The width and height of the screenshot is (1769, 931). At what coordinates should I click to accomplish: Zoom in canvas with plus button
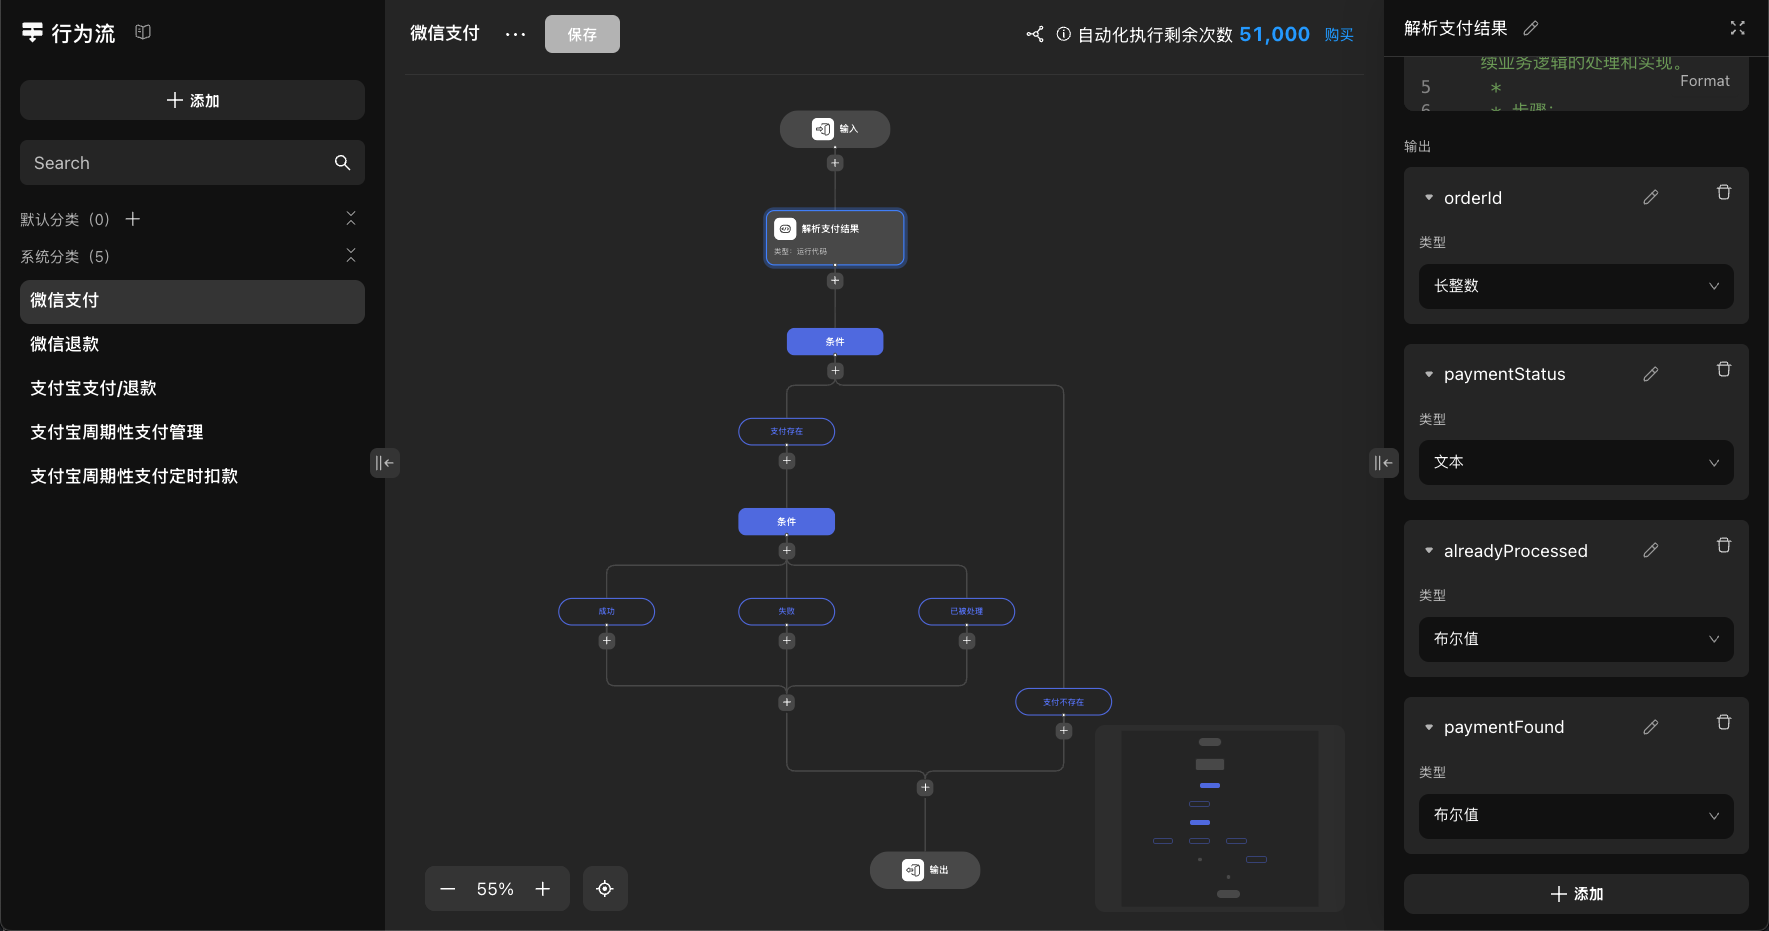click(543, 889)
